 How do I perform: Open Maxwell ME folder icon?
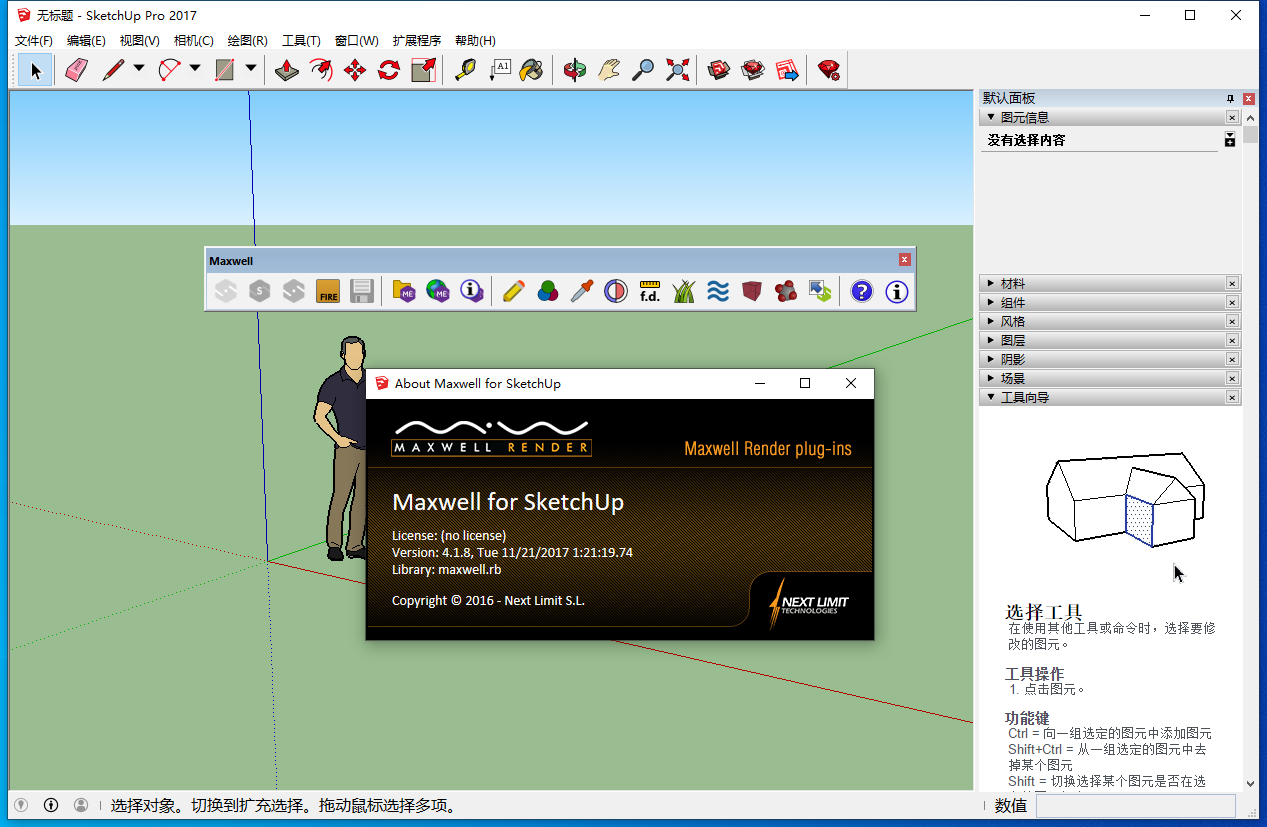pos(404,291)
